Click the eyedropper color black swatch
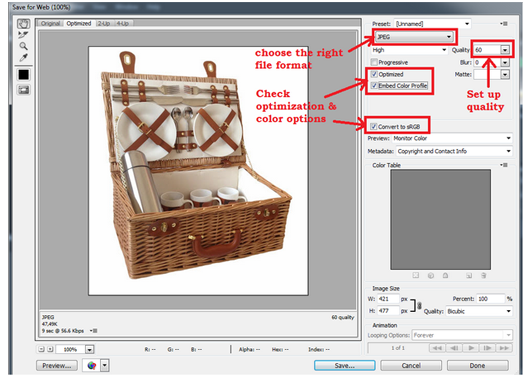This screenshot has height=376, width=530. coord(24,75)
